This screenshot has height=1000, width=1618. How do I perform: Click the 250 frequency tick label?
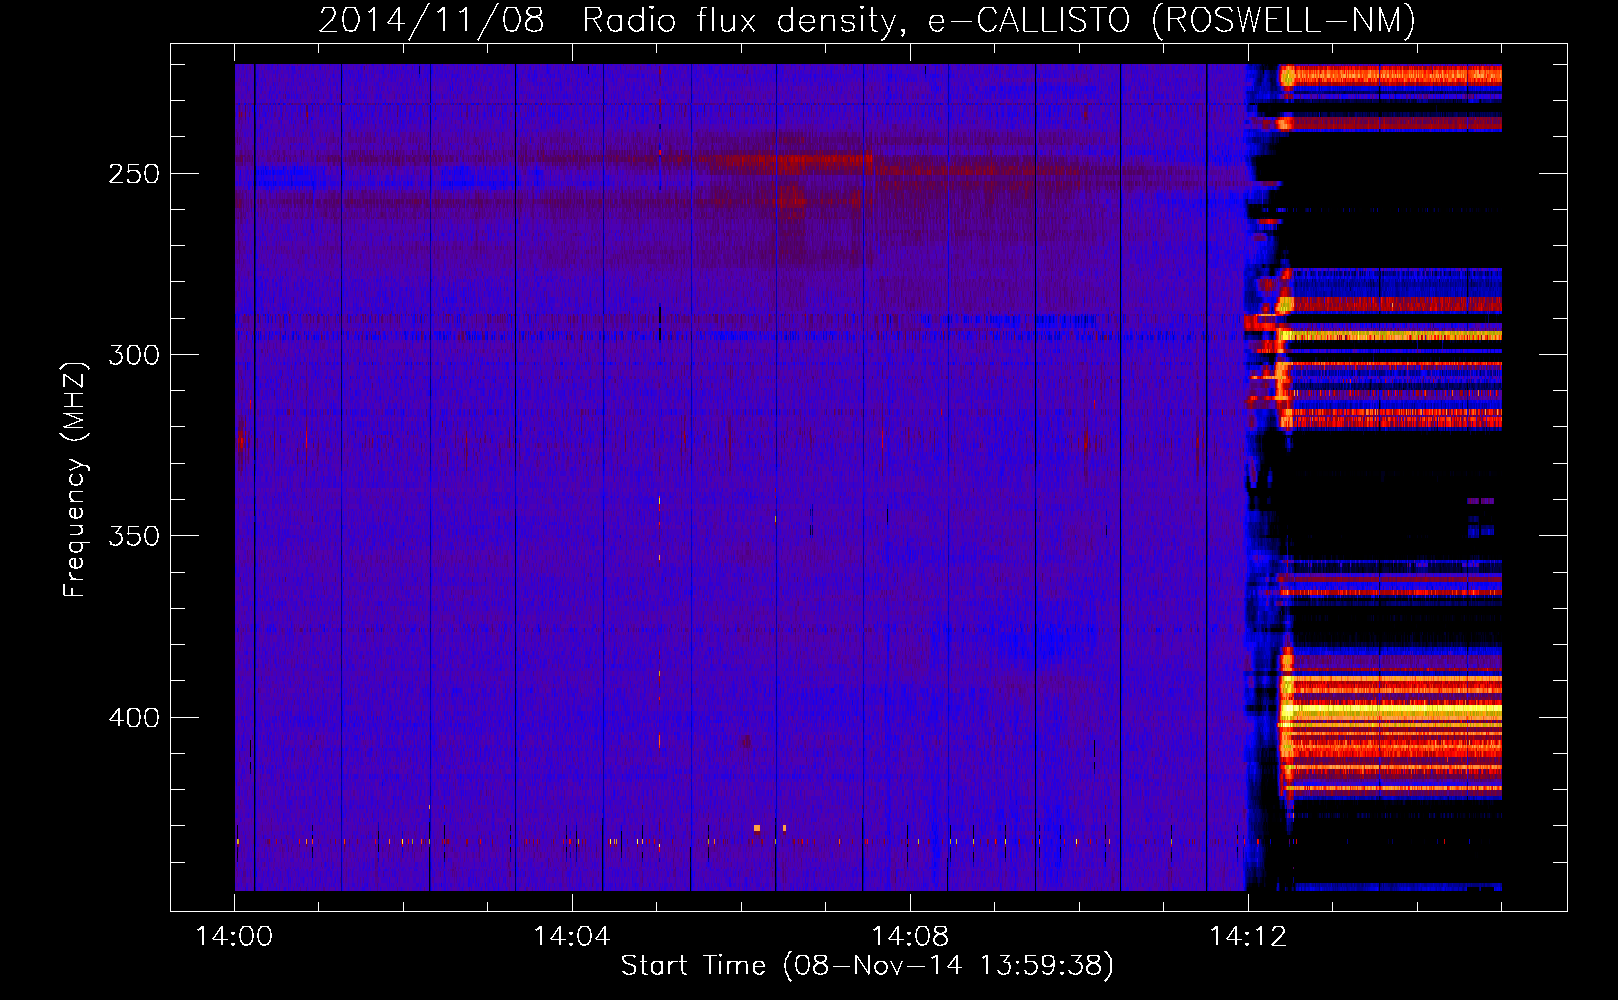(134, 174)
